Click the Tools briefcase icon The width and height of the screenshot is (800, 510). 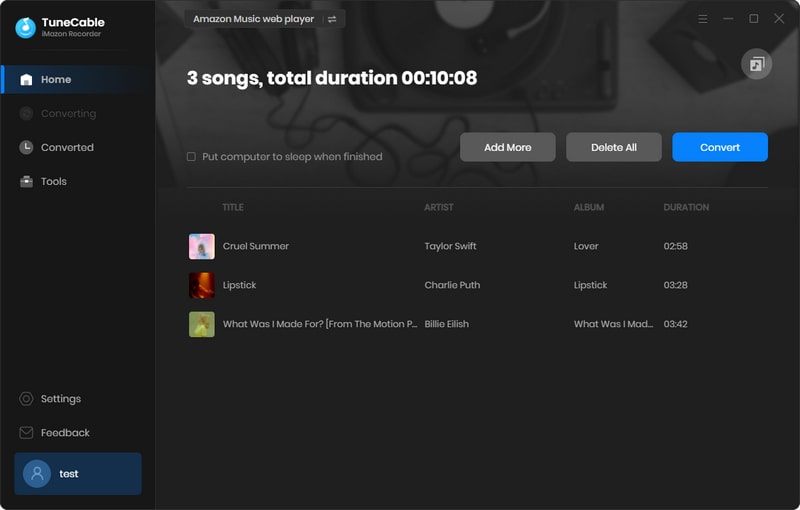click(26, 182)
